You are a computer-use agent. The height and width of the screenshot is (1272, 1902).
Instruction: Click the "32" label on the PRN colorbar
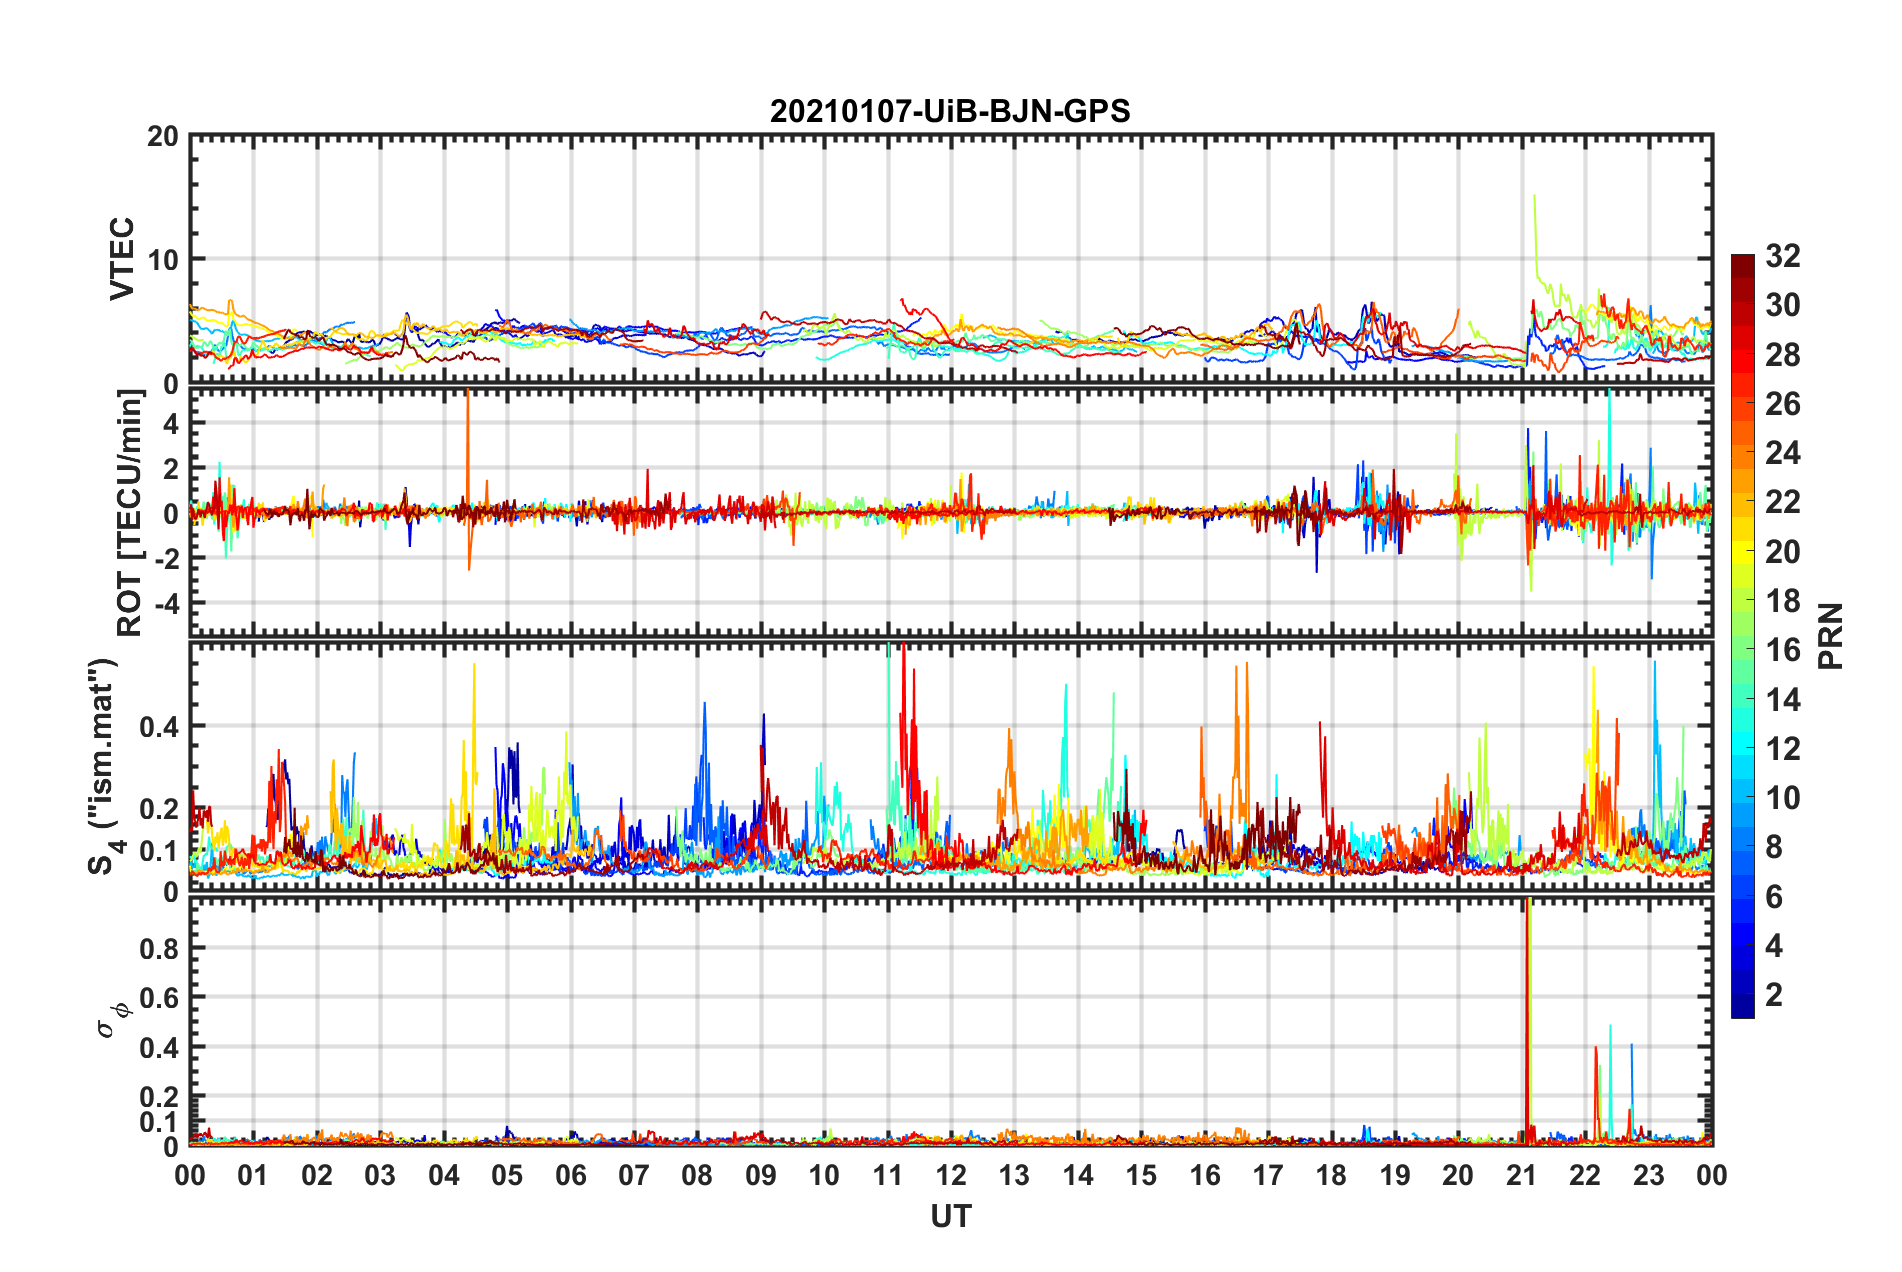pos(1782,256)
